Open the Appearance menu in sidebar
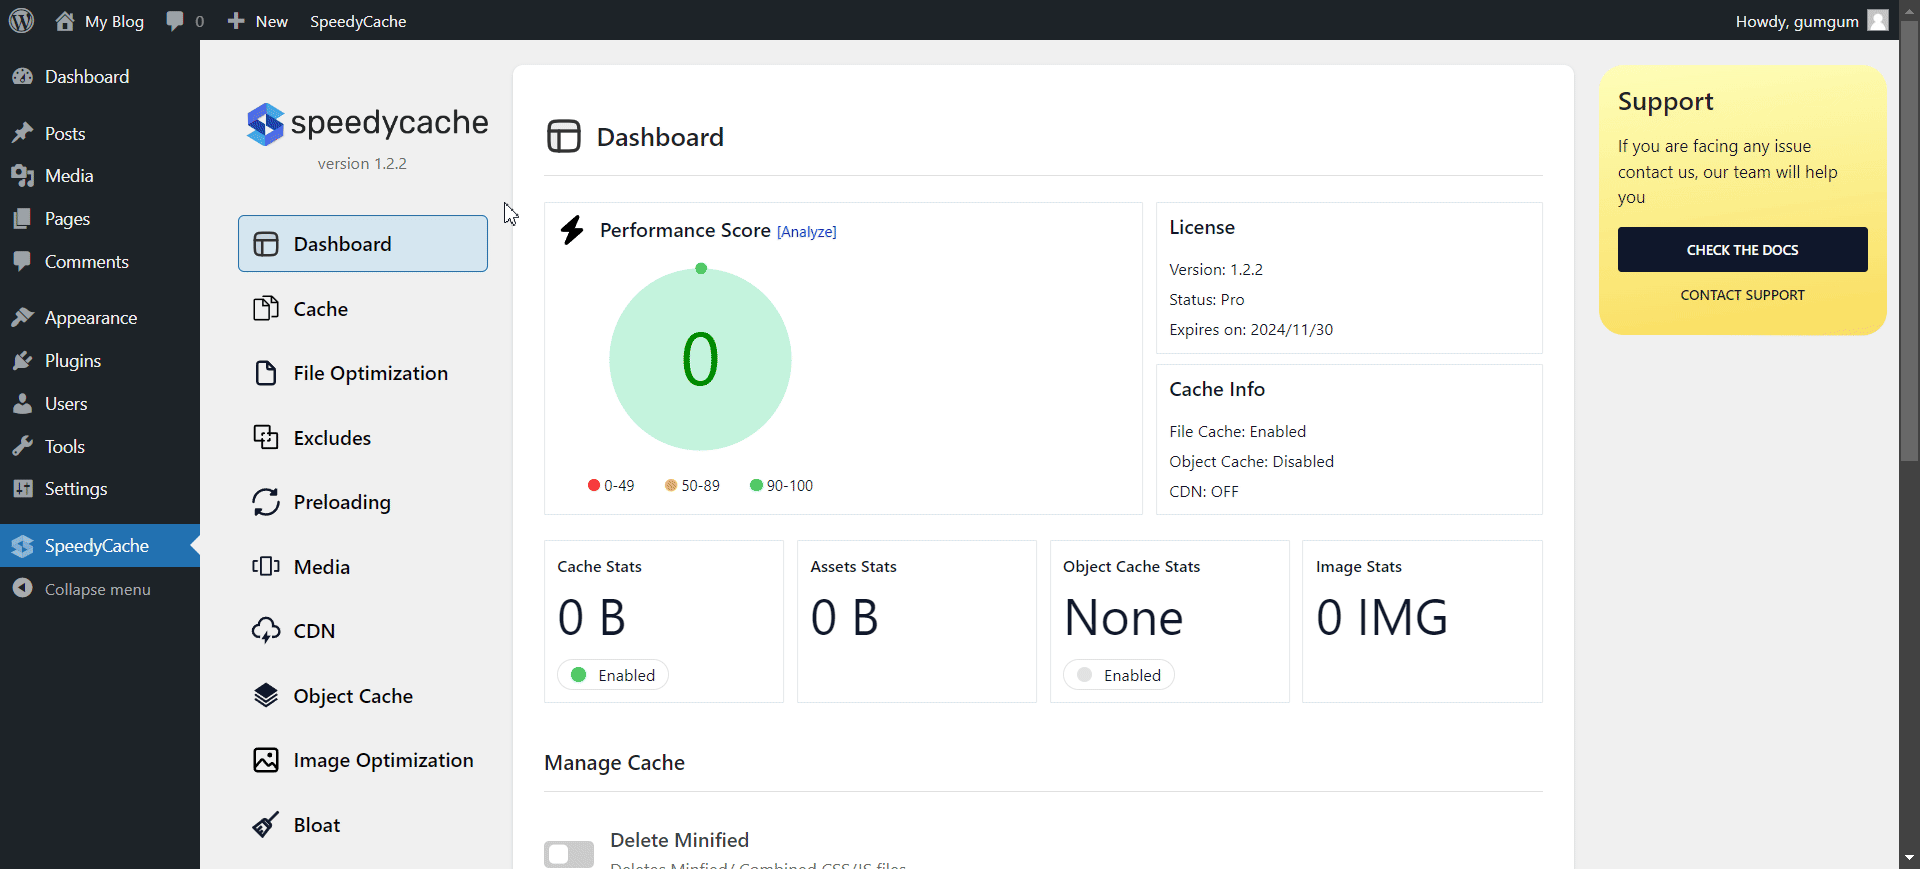Viewport: 1920px width, 869px height. point(100,318)
